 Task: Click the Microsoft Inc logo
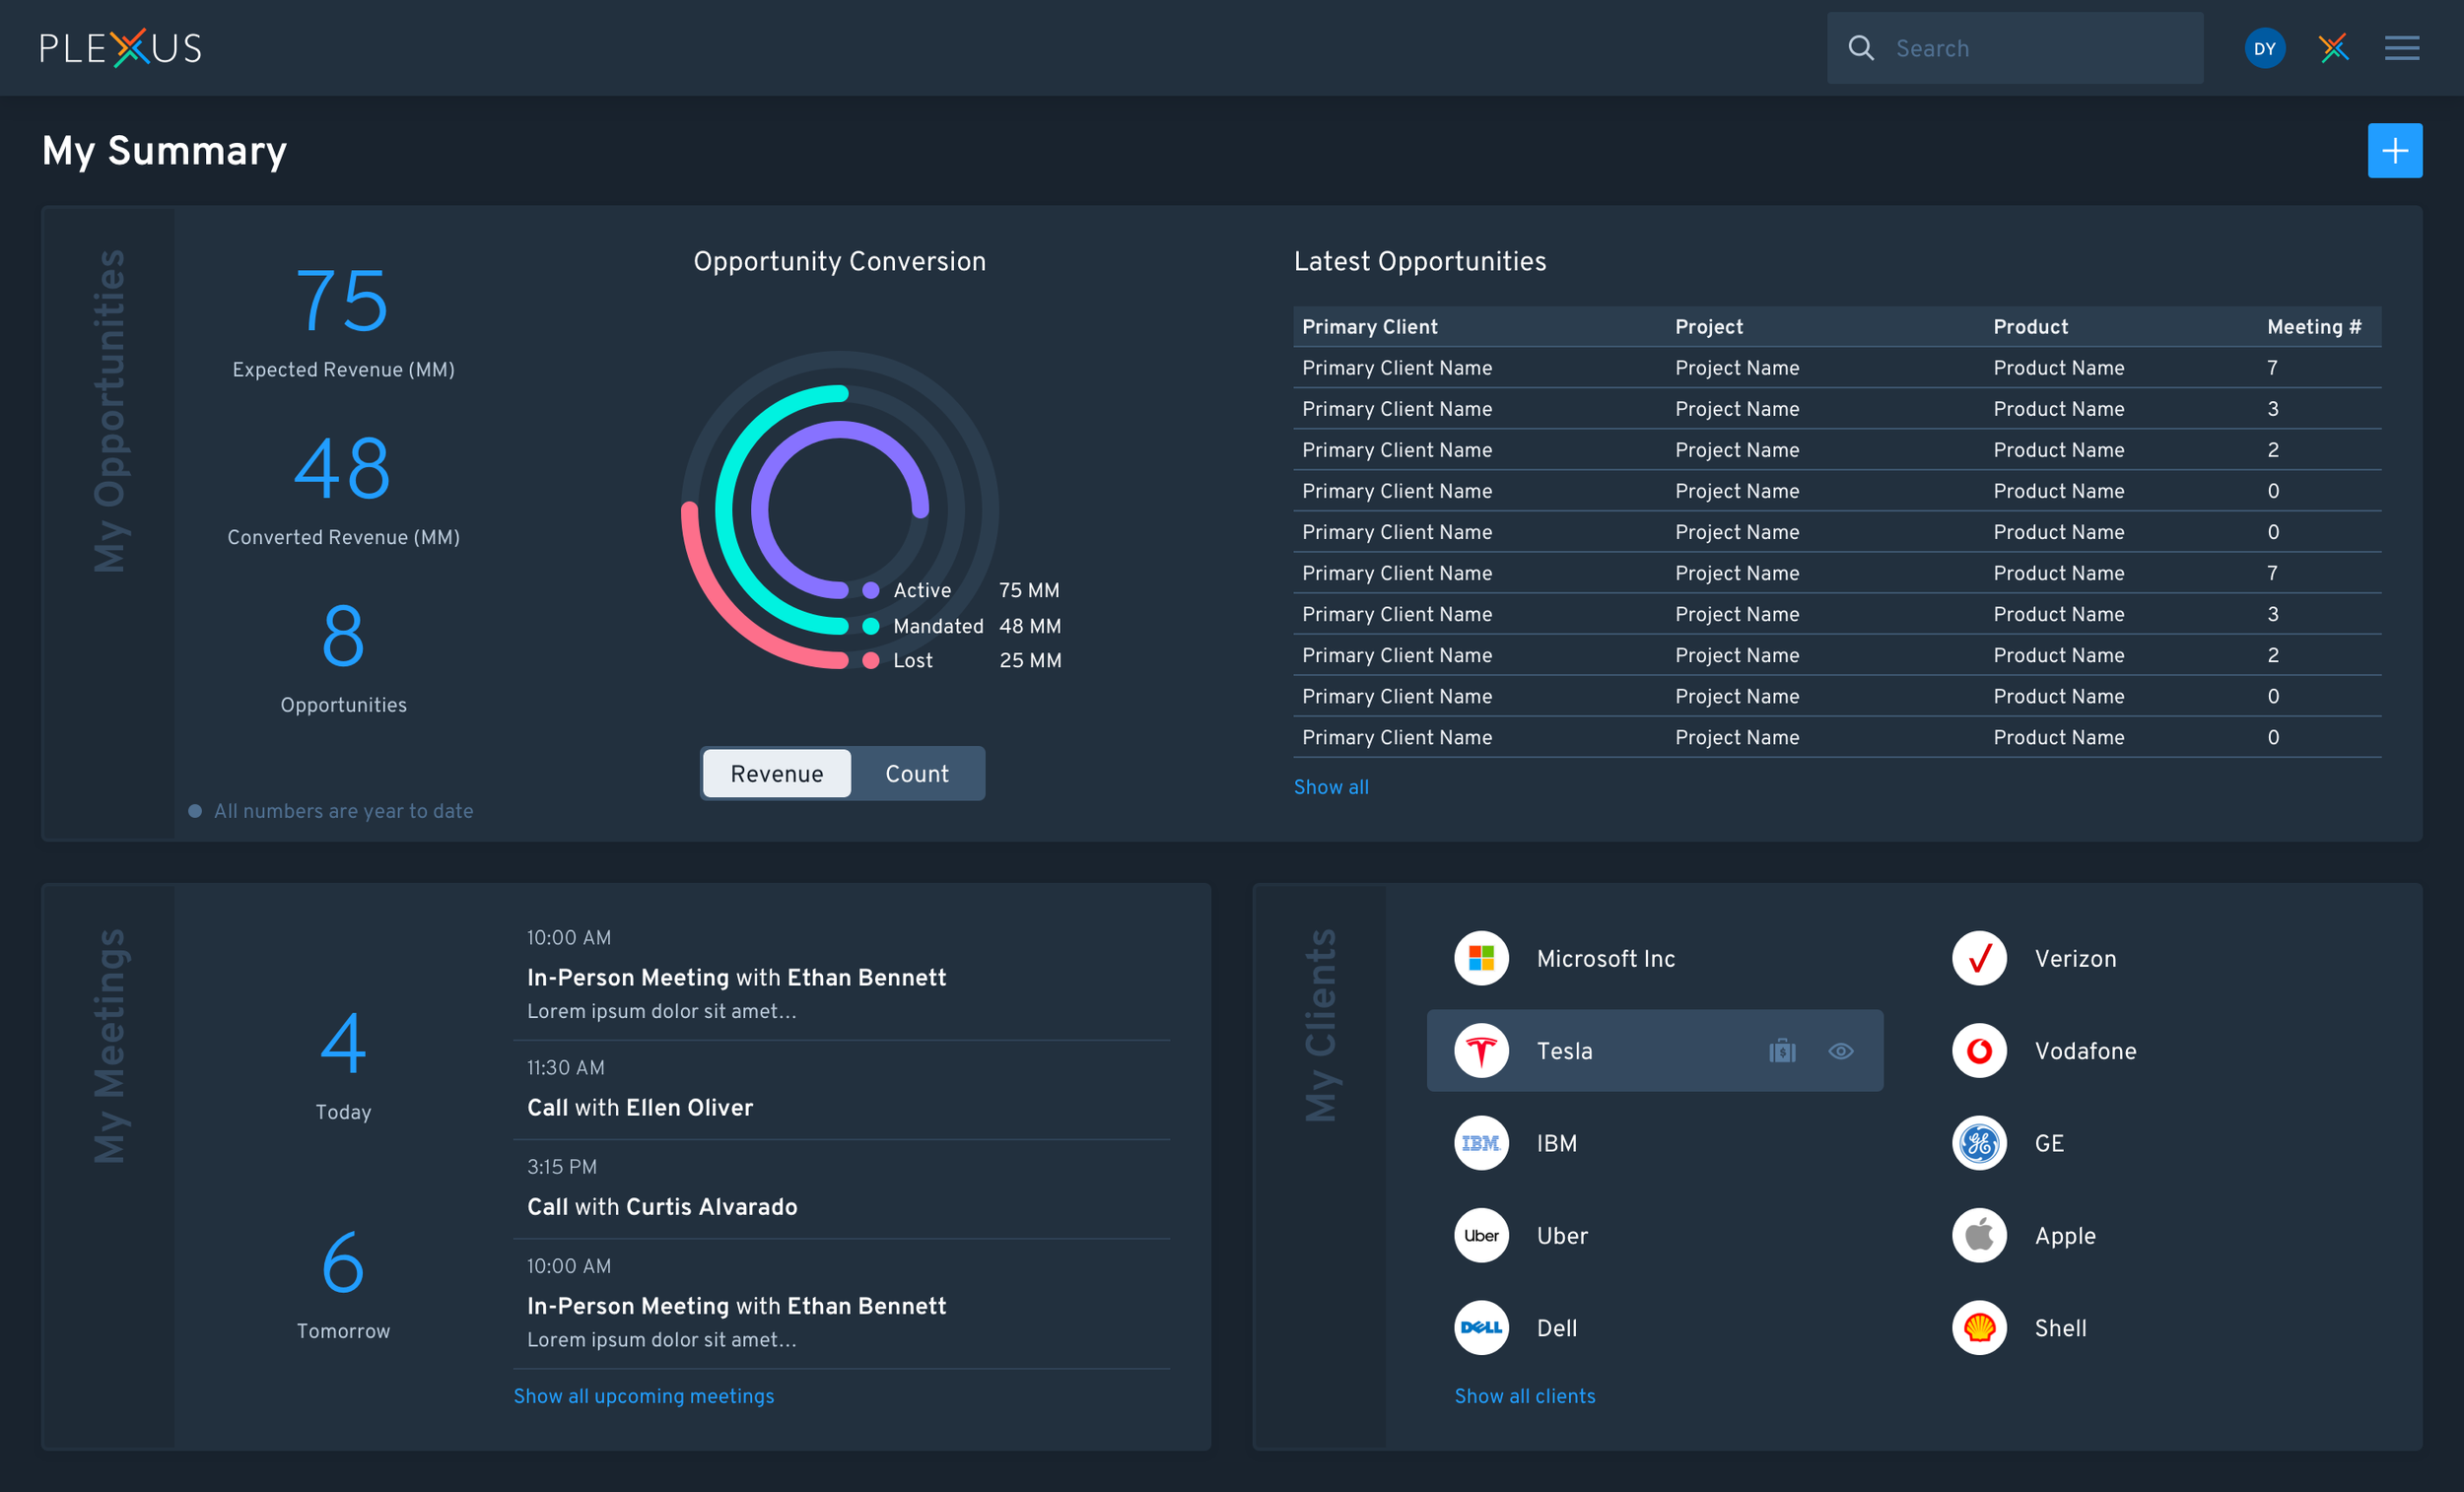1481,958
